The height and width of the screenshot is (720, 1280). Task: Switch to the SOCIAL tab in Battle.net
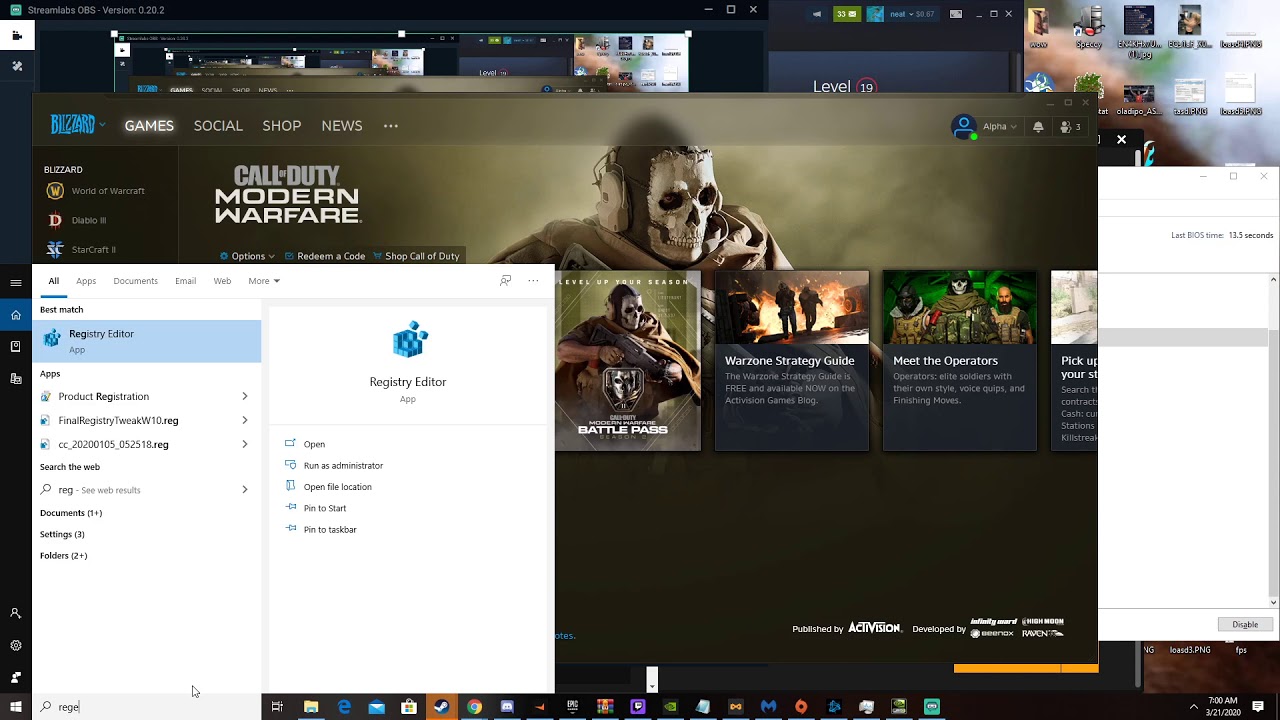click(218, 126)
